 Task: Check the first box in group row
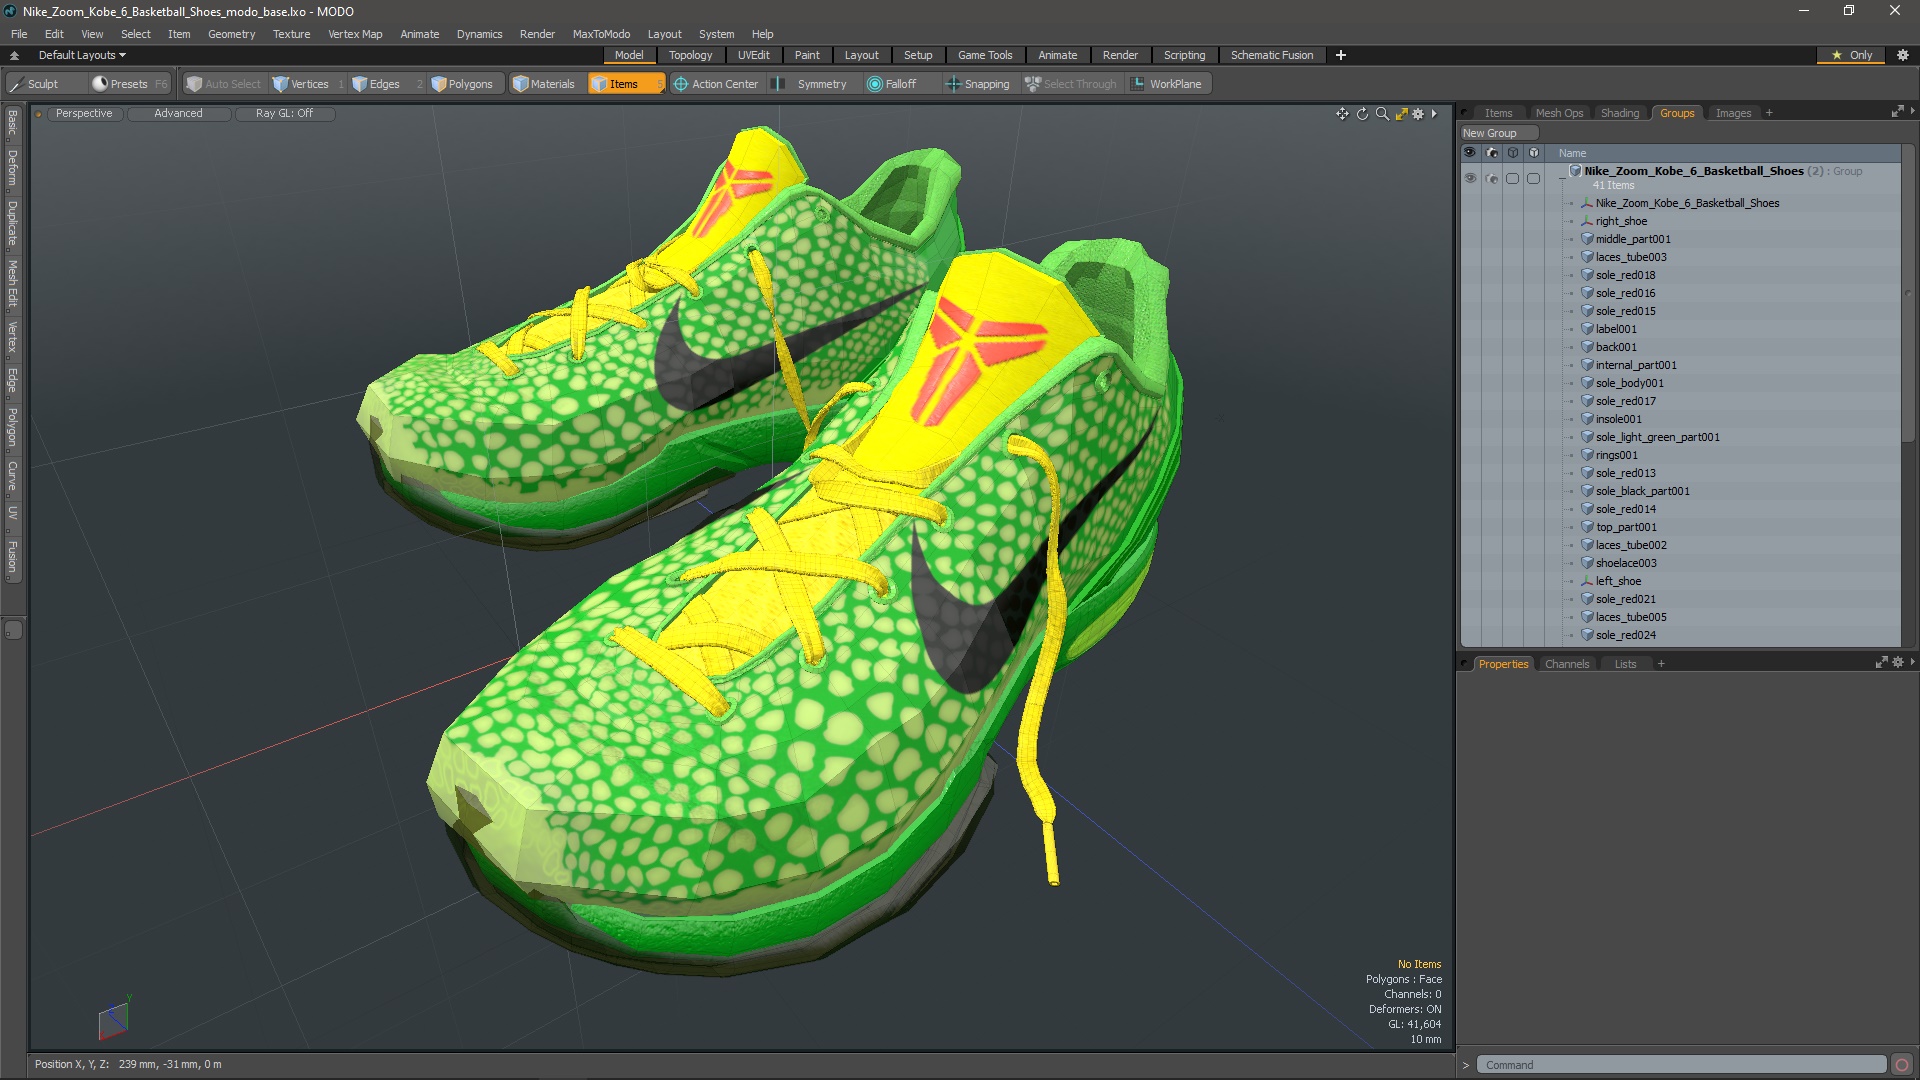pyautogui.click(x=1513, y=178)
